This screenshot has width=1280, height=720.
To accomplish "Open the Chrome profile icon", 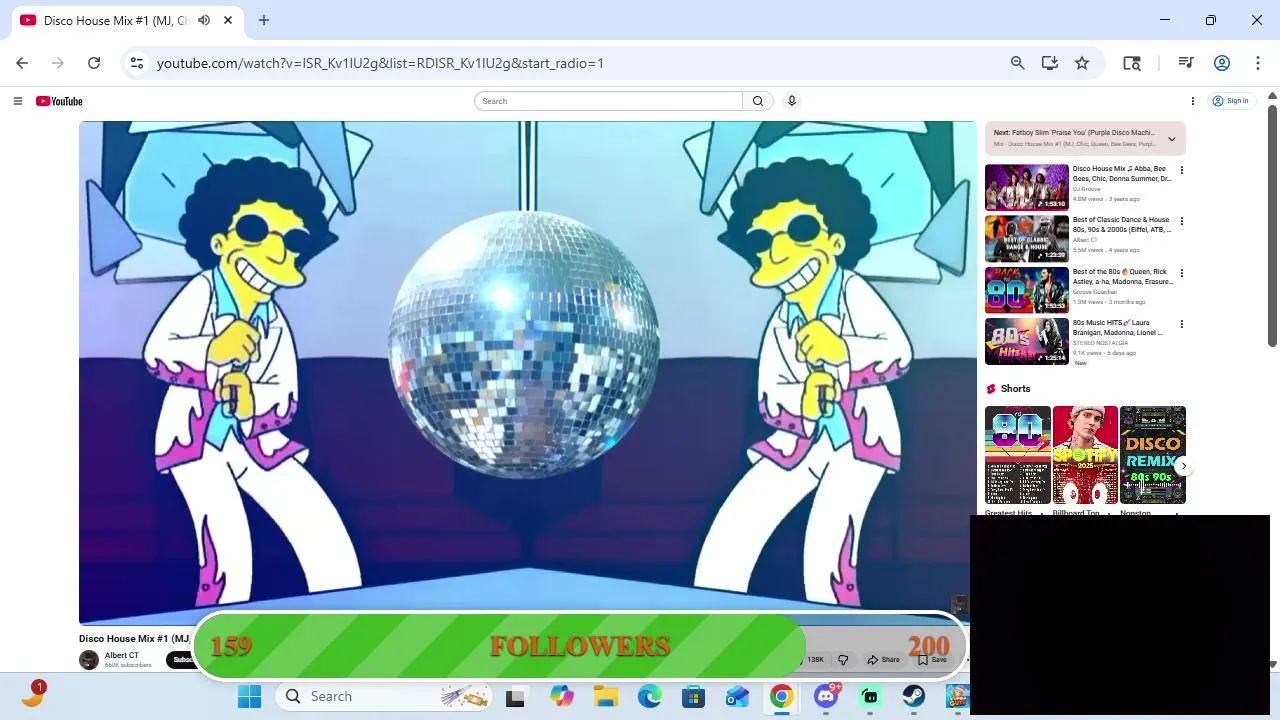I will 1222,63.
